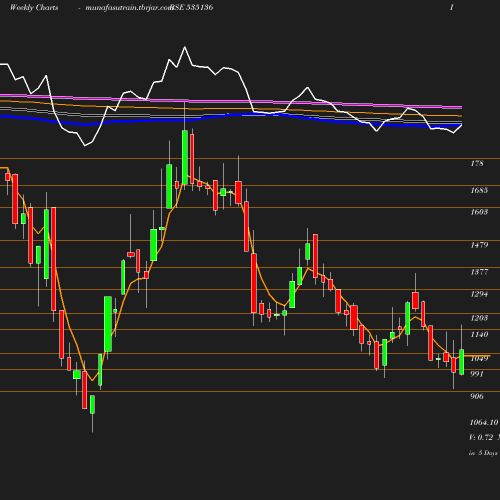Click the "in 5 Days" text
Viewport: 500px width, 500px height.
[483, 453]
